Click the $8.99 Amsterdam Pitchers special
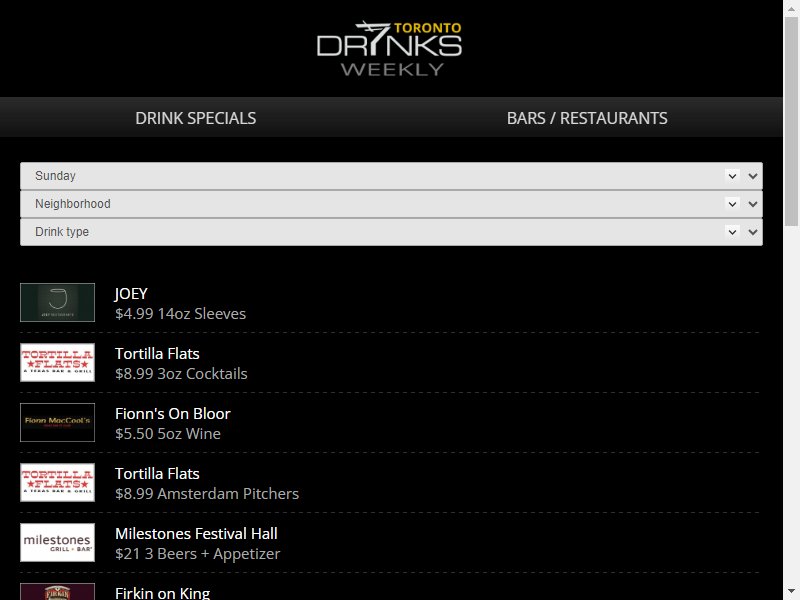800x600 pixels. (207, 493)
